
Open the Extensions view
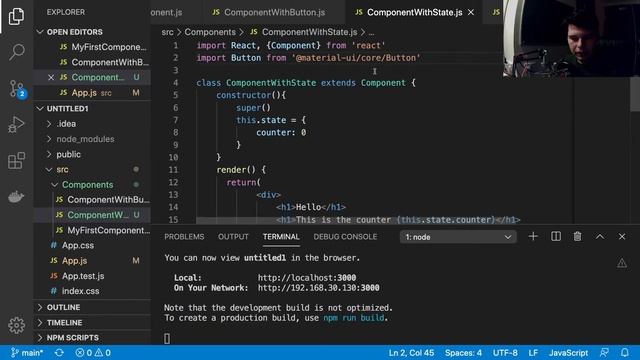(16, 160)
